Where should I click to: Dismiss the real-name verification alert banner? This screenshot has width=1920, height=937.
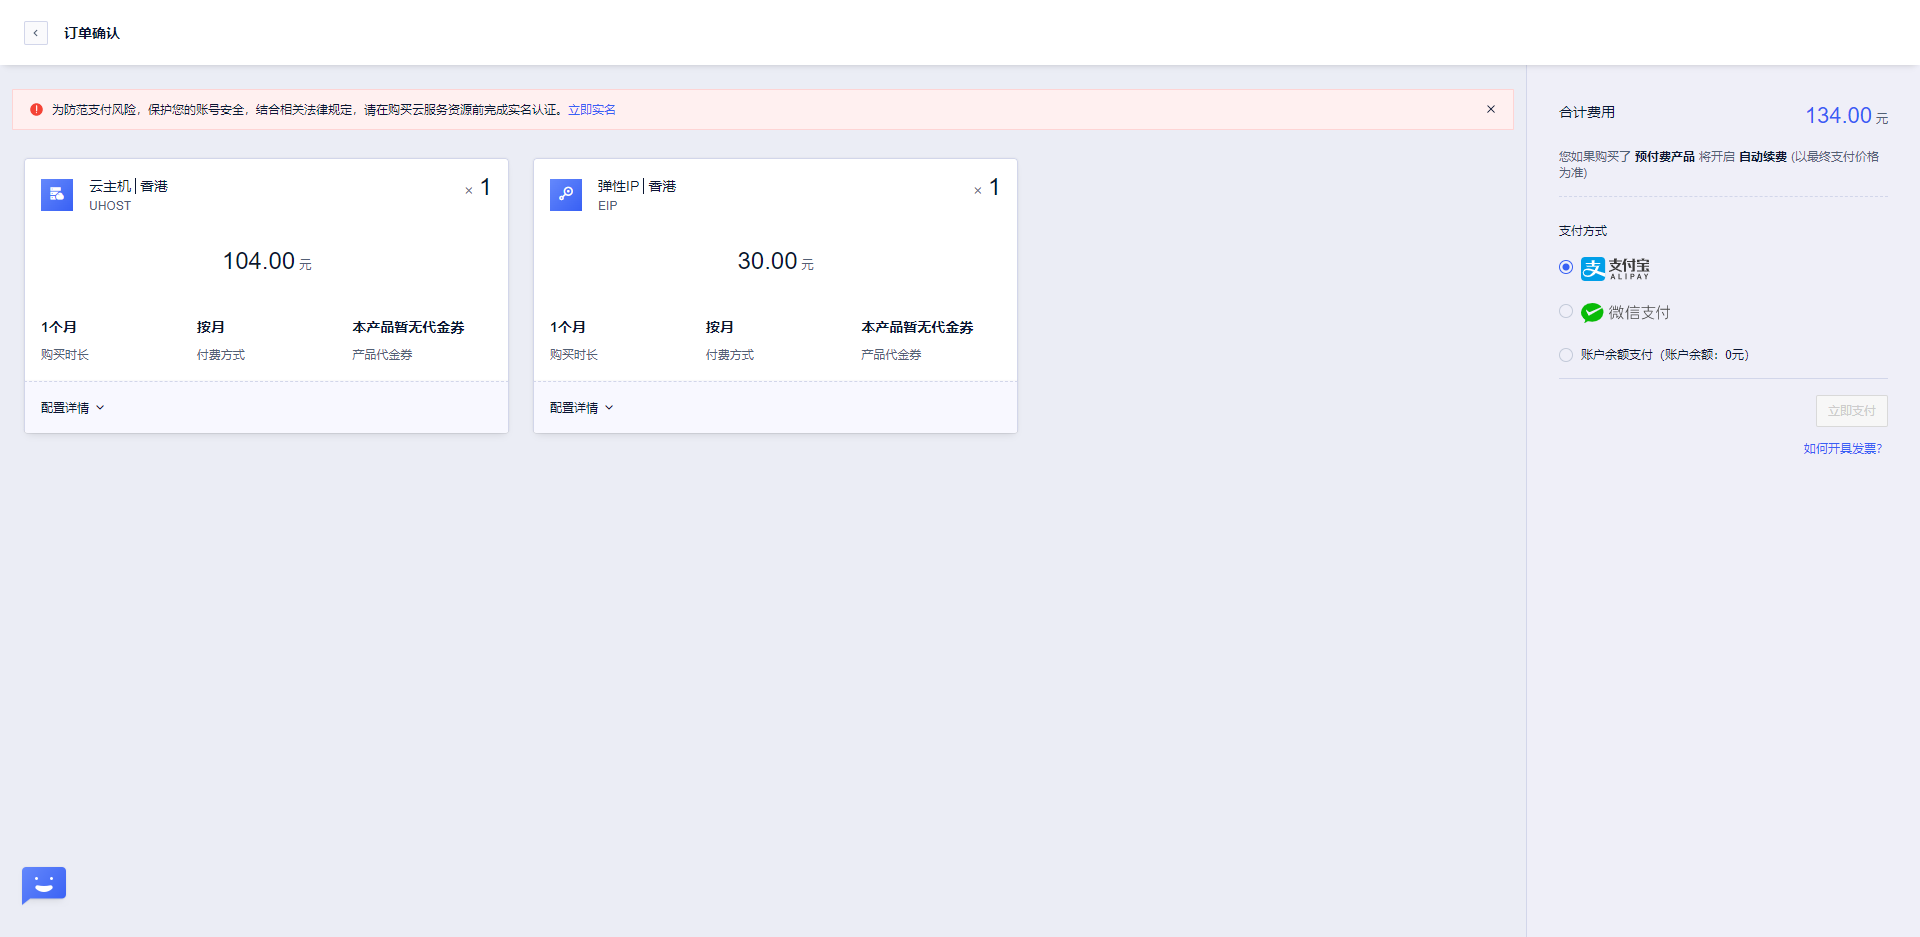1491,109
